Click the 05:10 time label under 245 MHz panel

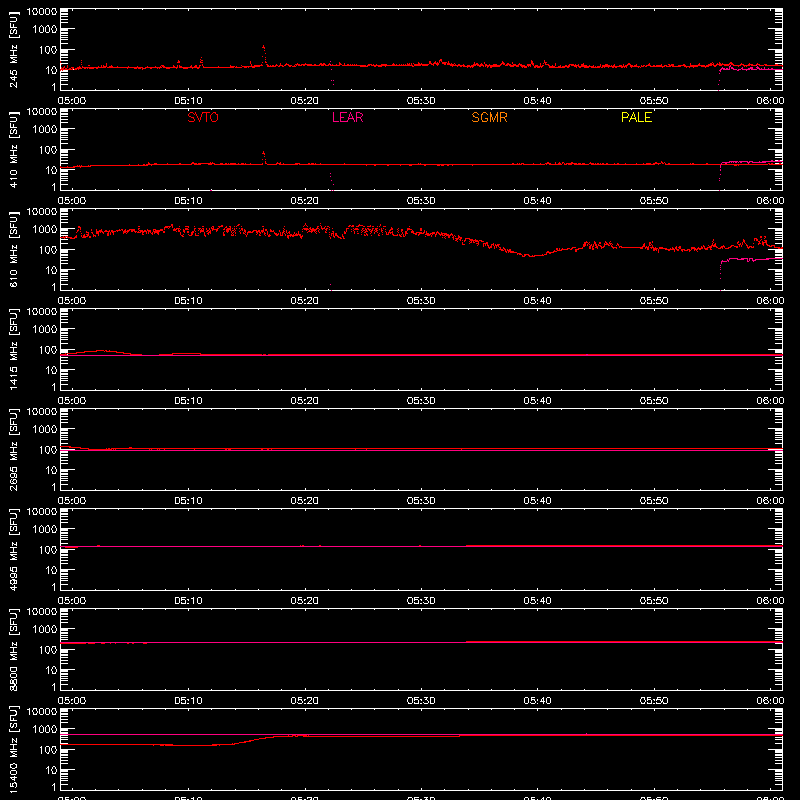(x=188, y=101)
